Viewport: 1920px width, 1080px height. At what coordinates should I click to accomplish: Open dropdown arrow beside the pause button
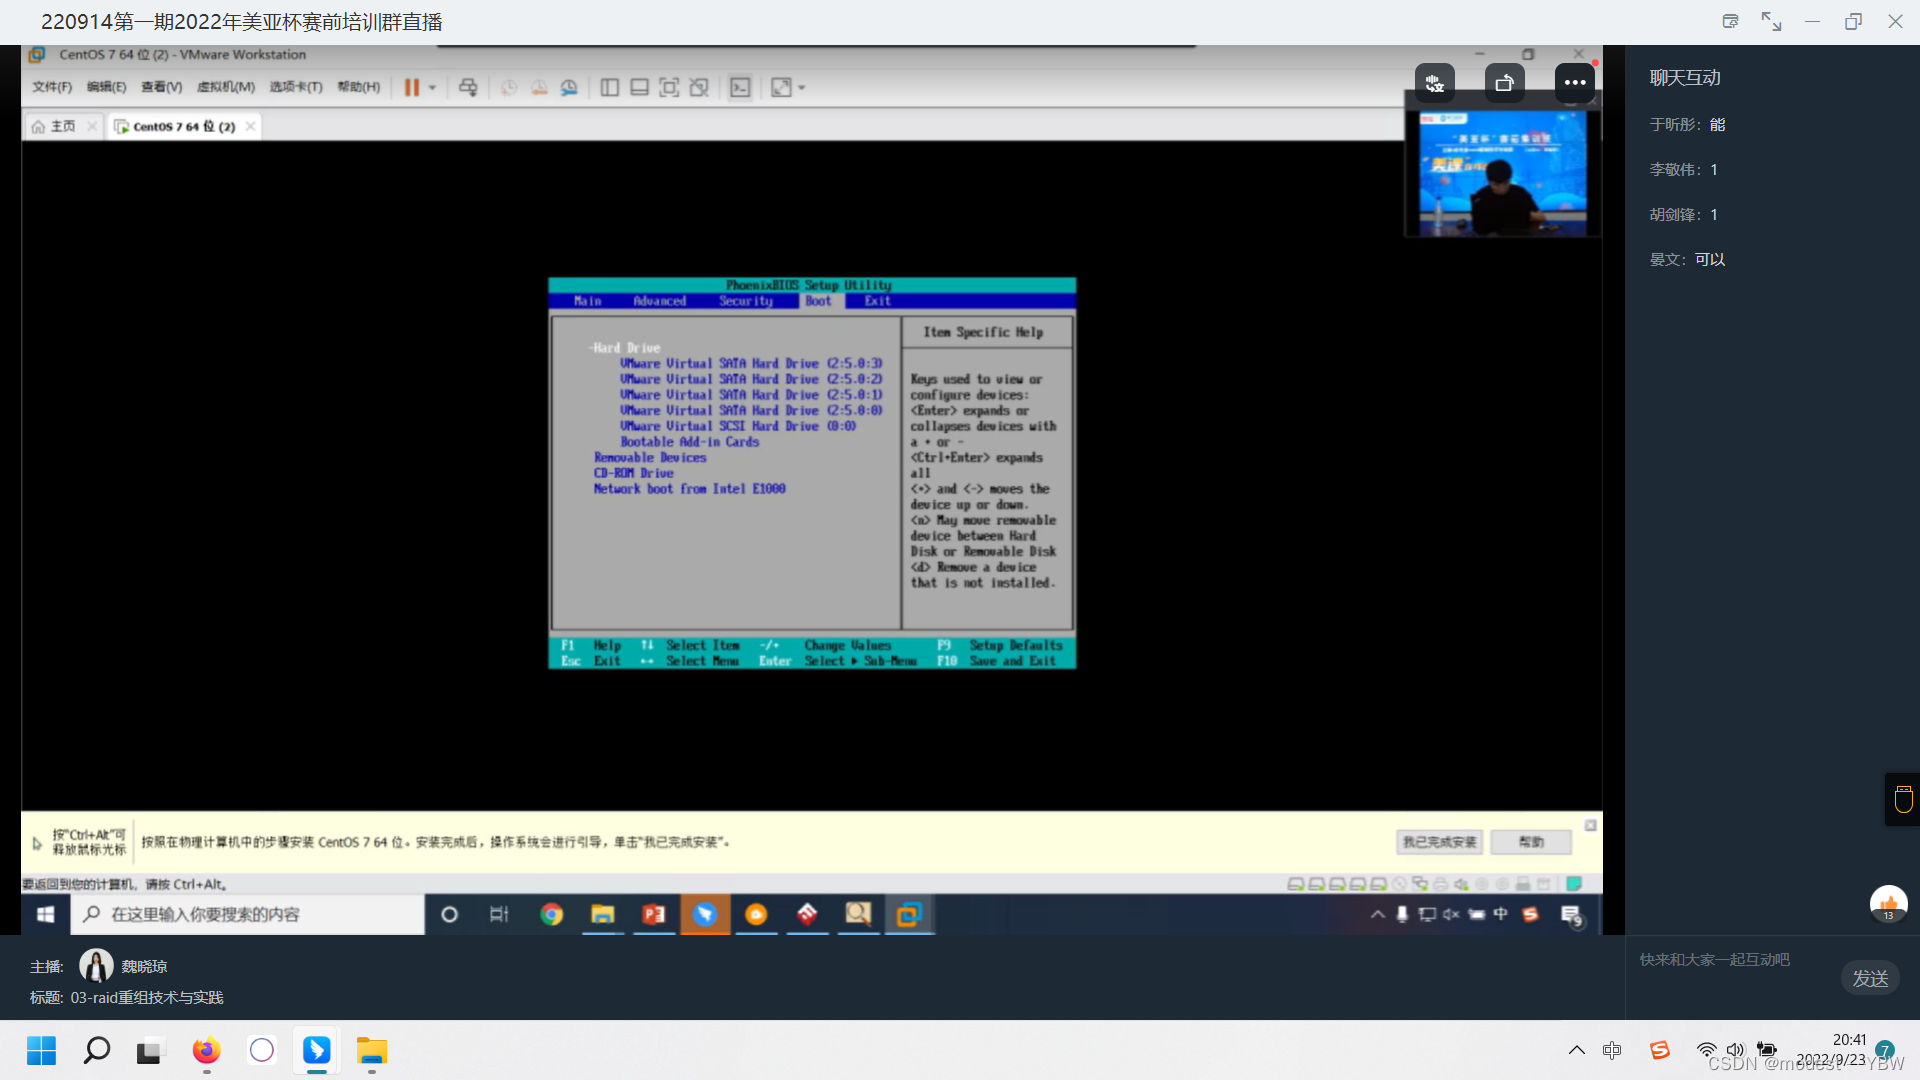[x=433, y=88]
